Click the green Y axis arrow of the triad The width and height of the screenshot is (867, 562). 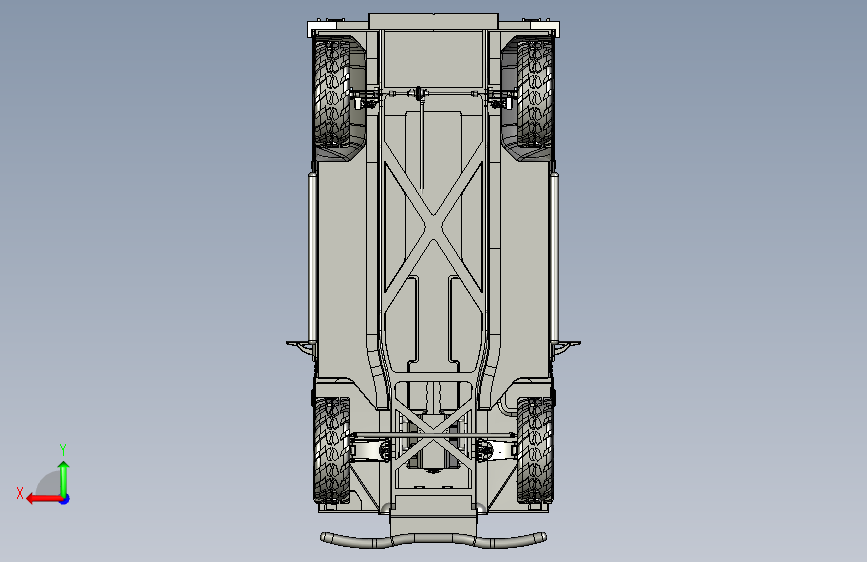pyautogui.click(x=64, y=479)
